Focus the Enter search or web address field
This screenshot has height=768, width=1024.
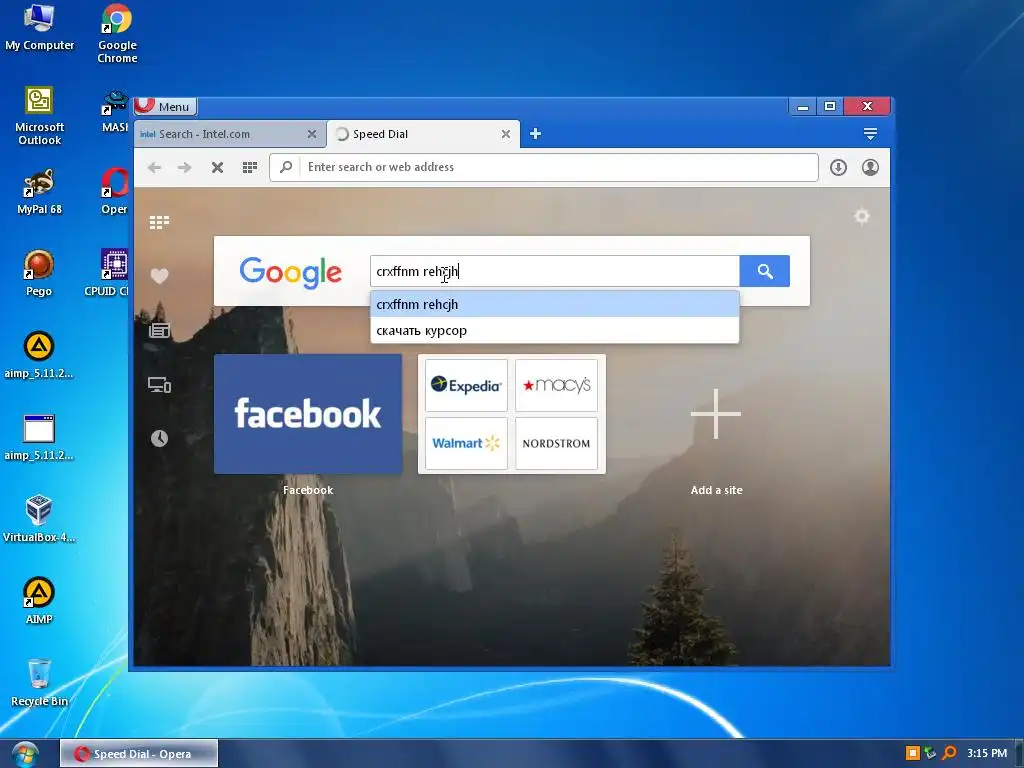(543, 167)
